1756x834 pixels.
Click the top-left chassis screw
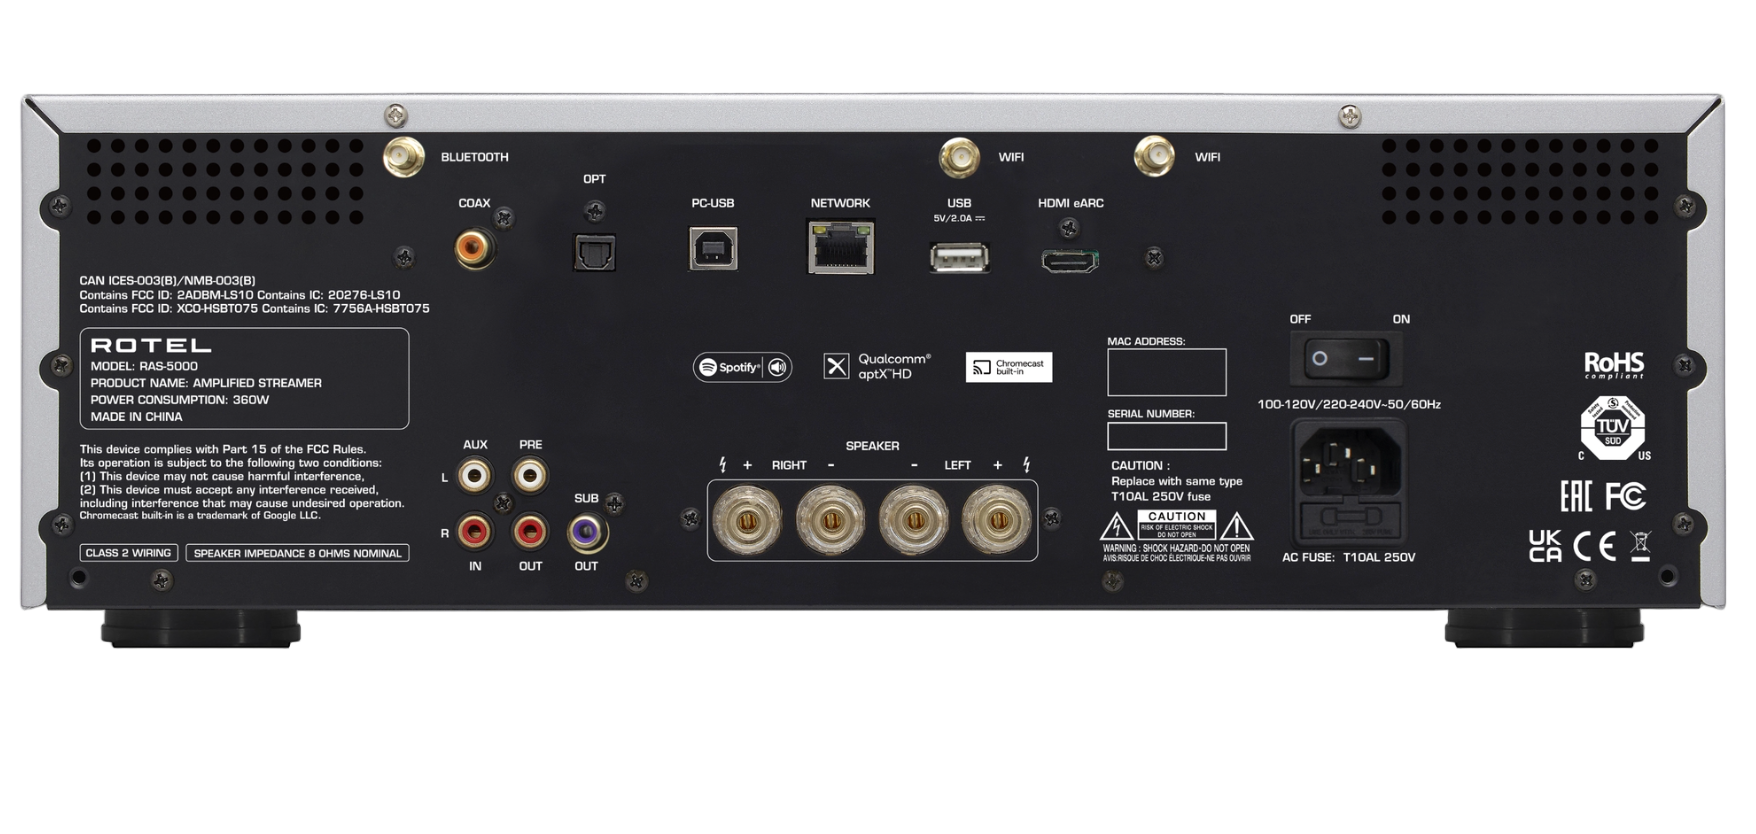point(396,116)
